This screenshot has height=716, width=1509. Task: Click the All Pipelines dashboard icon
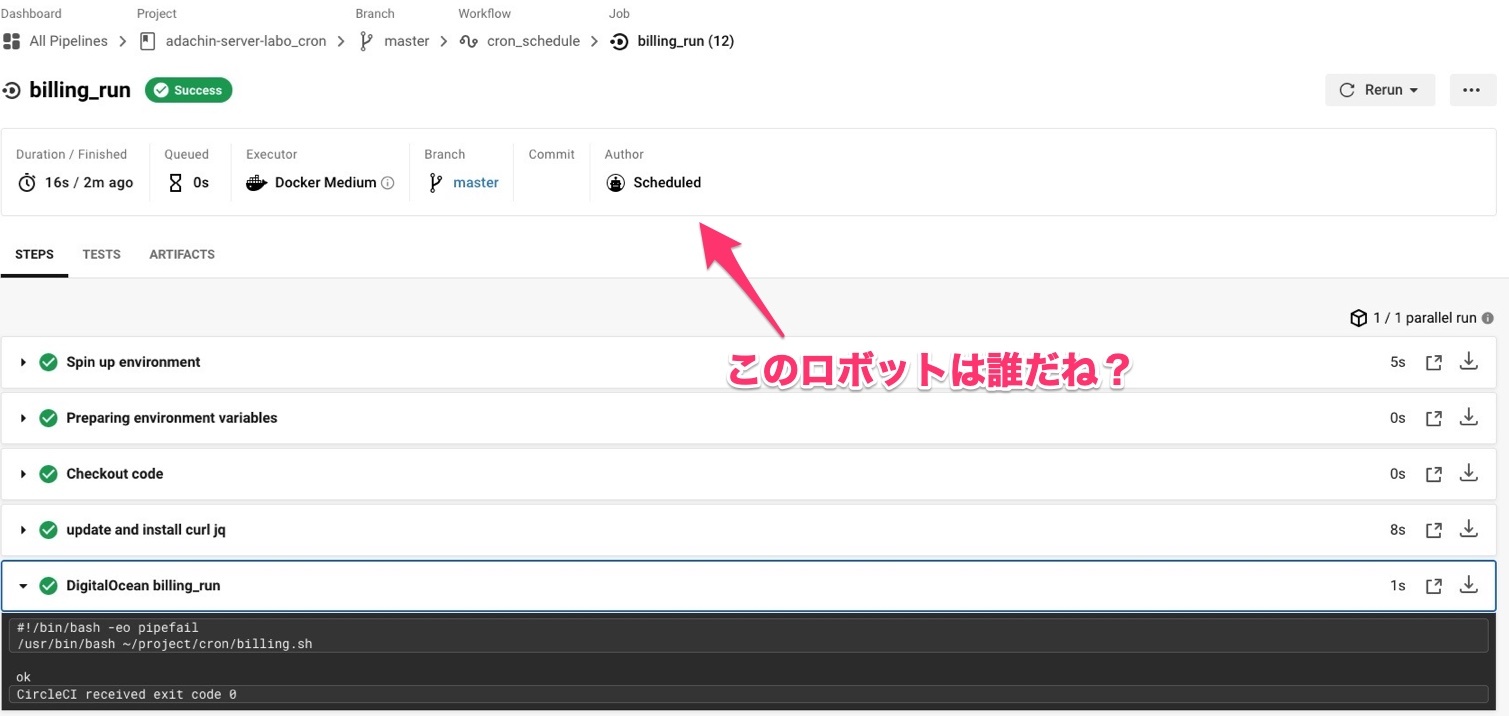click(12, 41)
